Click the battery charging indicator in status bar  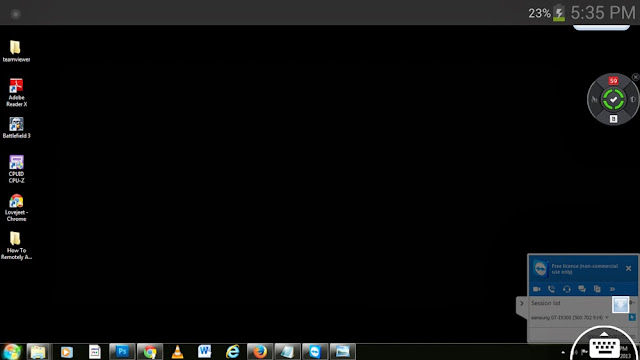coord(559,13)
